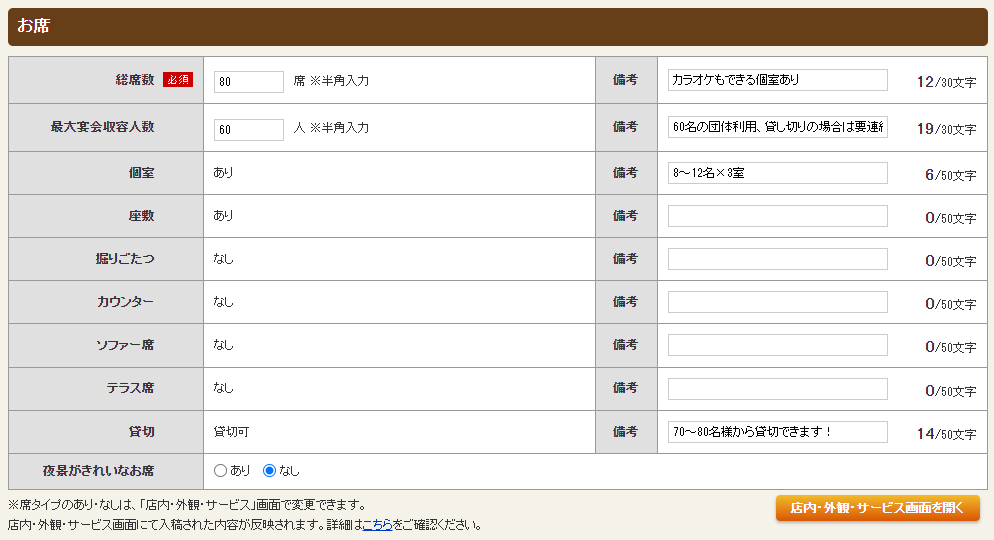This screenshot has height=540, width=994.
Task: Click the empty 座敷 備考 field
Action: click(x=777, y=216)
